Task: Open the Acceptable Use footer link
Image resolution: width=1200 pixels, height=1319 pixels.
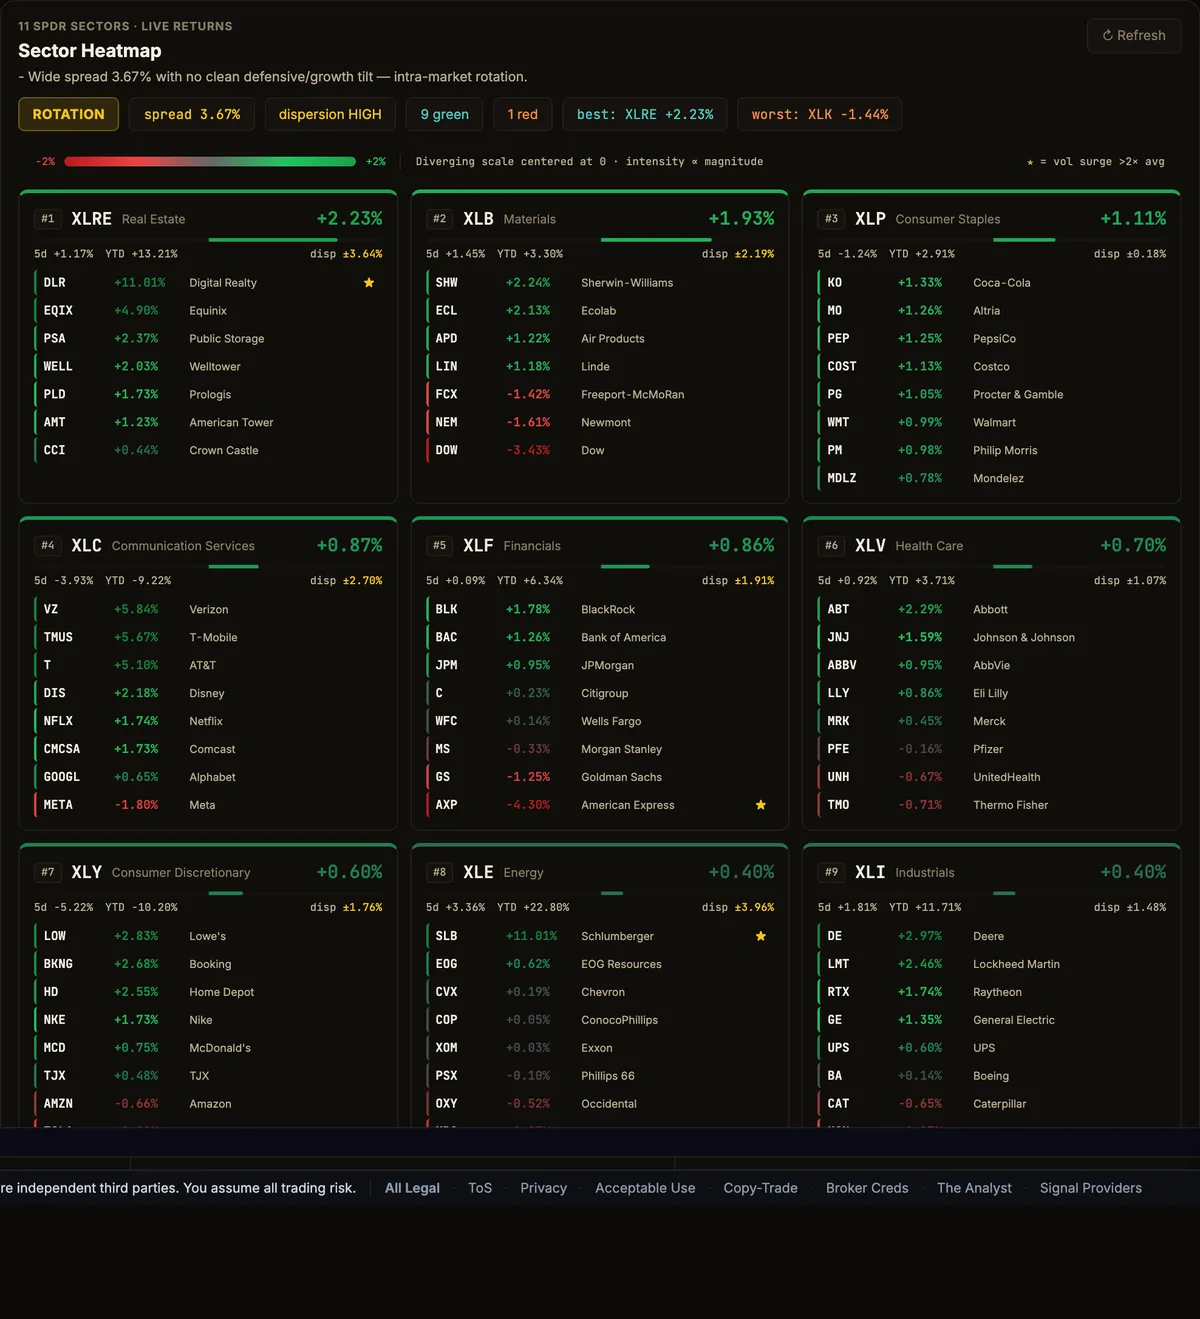Action: (x=645, y=1188)
